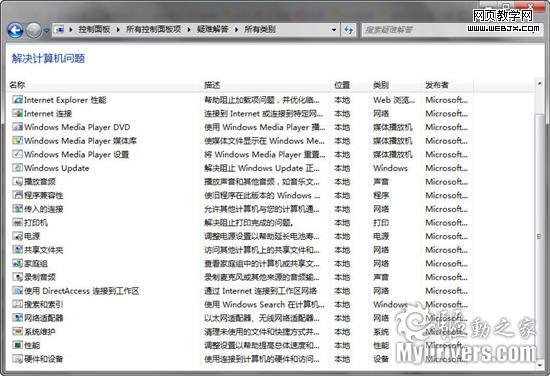Open the Windows Update troubleshooter

56,168
